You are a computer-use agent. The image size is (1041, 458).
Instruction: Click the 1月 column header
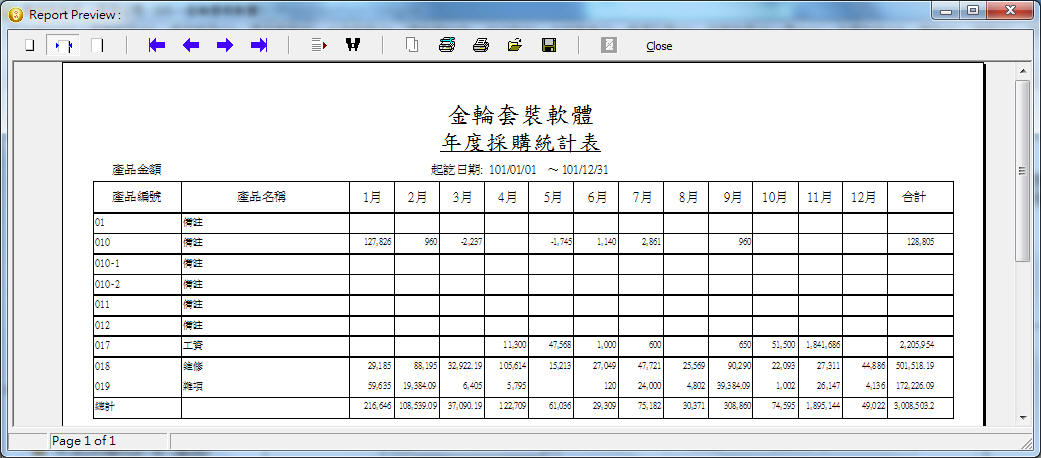coord(372,197)
